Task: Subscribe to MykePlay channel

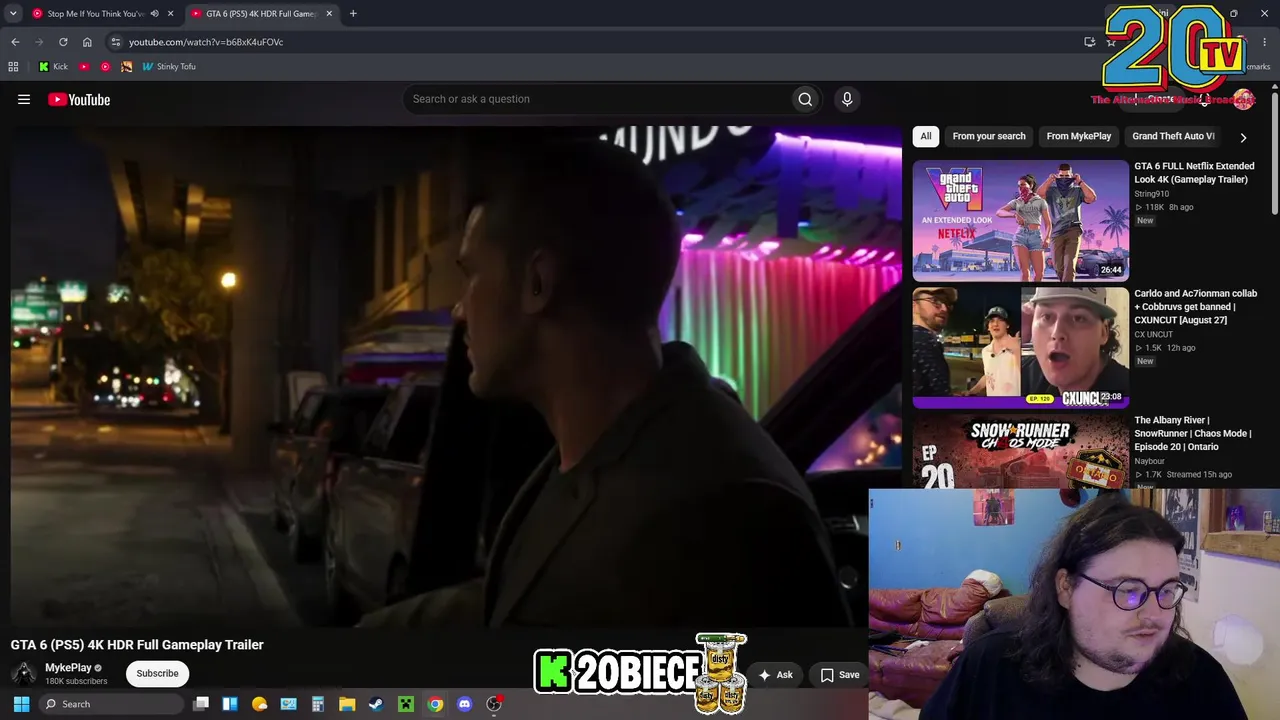Action: coord(157,673)
